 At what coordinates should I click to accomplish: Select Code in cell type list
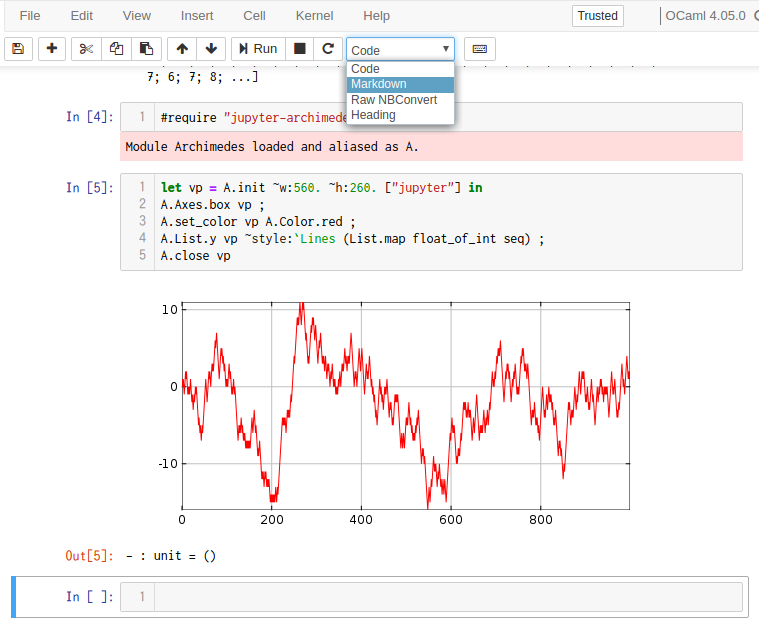(400, 69)
